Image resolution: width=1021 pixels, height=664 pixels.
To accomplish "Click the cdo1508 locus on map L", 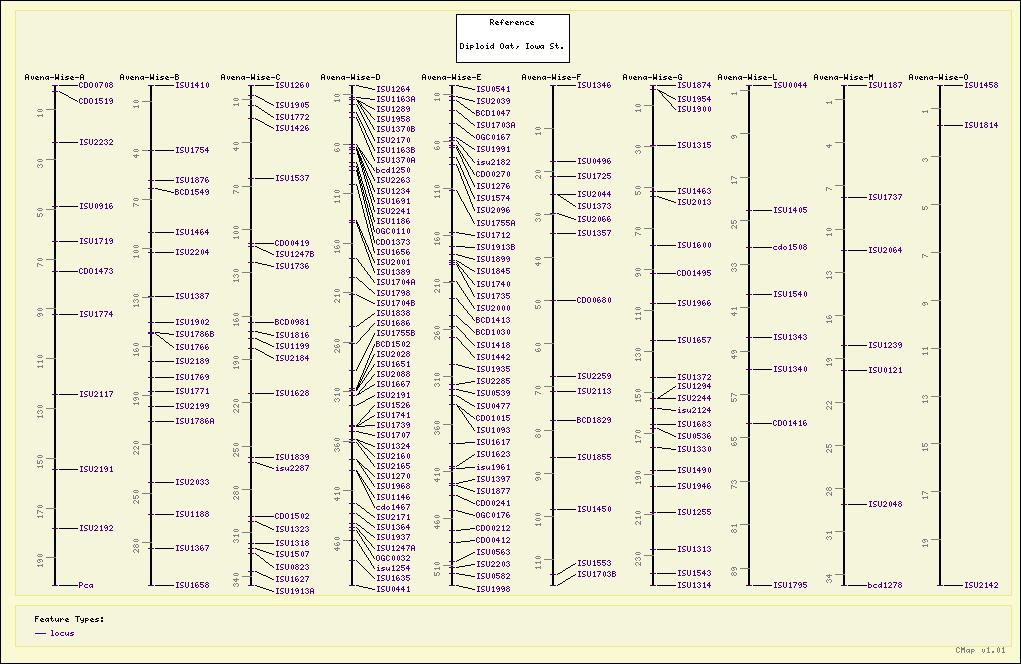I will click(x=790, y=247).
